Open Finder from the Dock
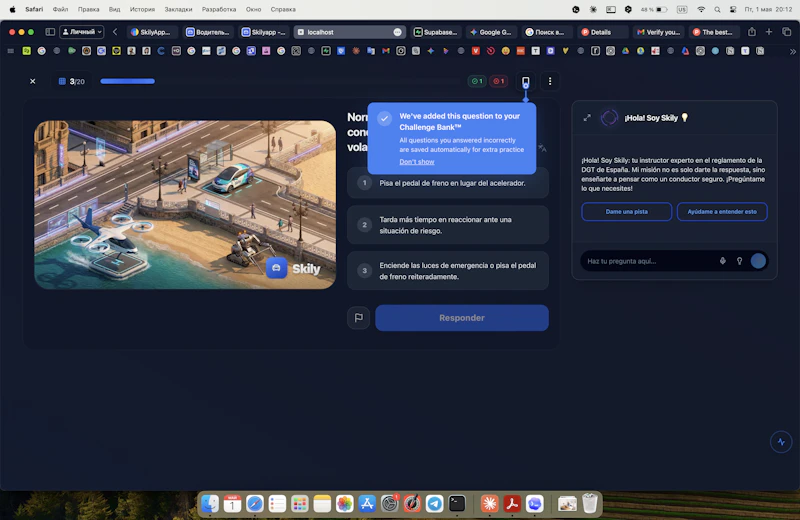This screenshot has width=800, height=520. pyautogui.click(x=210, y=504)
